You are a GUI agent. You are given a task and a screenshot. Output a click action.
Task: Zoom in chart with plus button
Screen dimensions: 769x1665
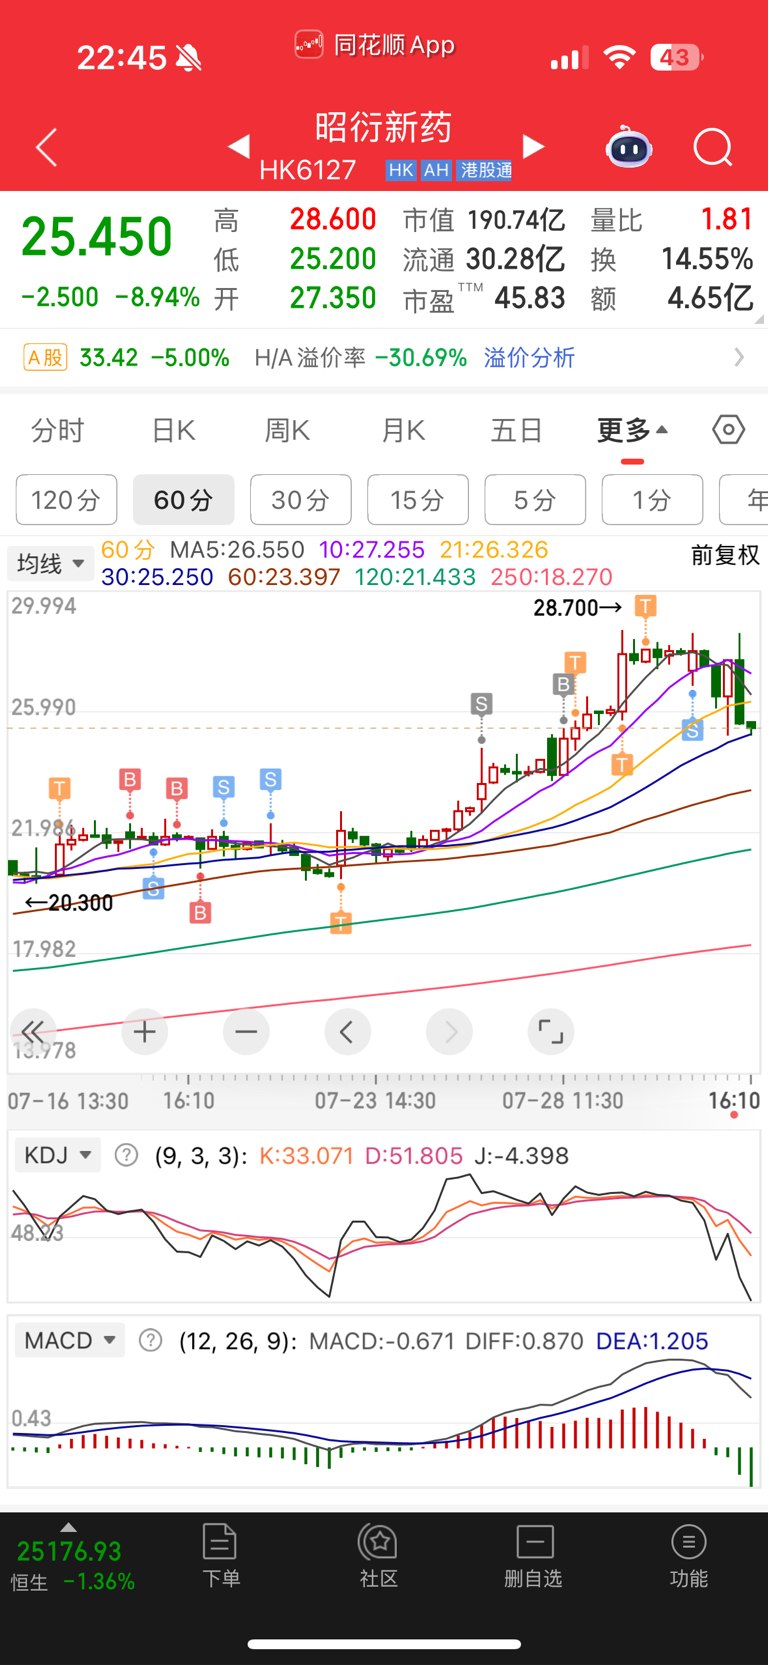click(x=145, y=1031)
